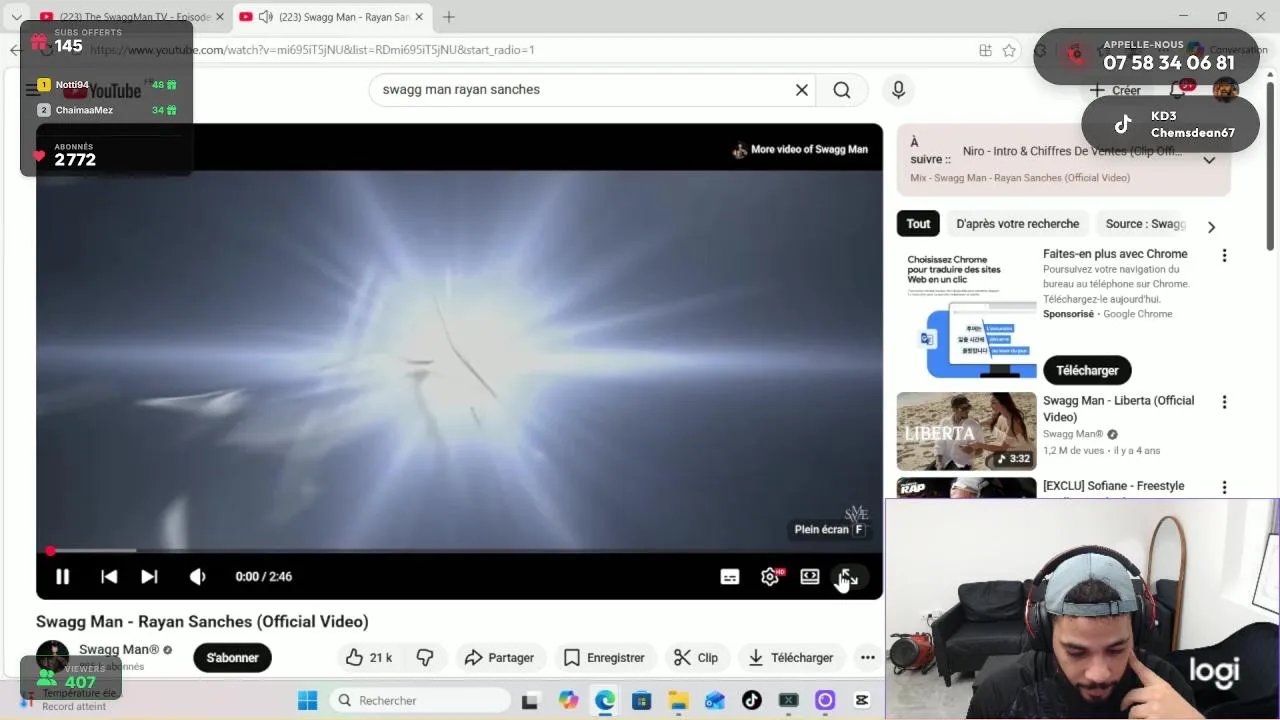This screenshot has width=1280, height=720.
Task: Clear the search box with the X icon
Action: tap(802, 90)
